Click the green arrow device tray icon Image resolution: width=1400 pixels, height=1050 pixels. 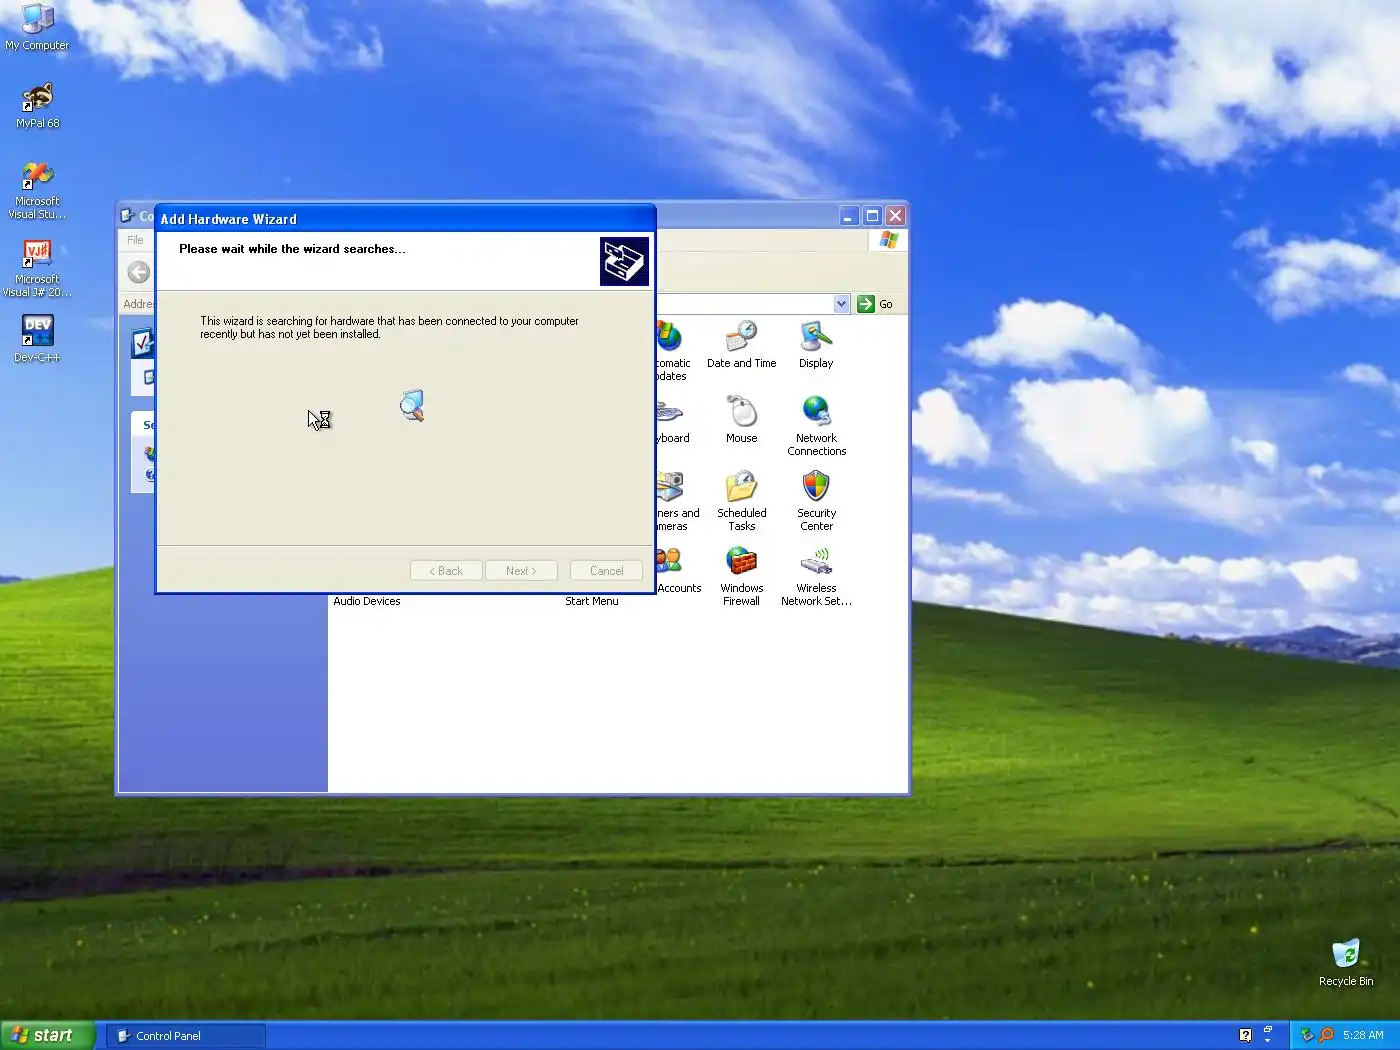point(1307,1035)
